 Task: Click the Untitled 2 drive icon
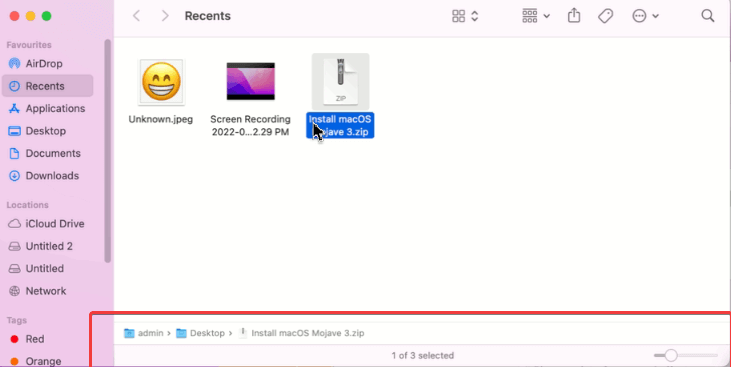point(14,246)
